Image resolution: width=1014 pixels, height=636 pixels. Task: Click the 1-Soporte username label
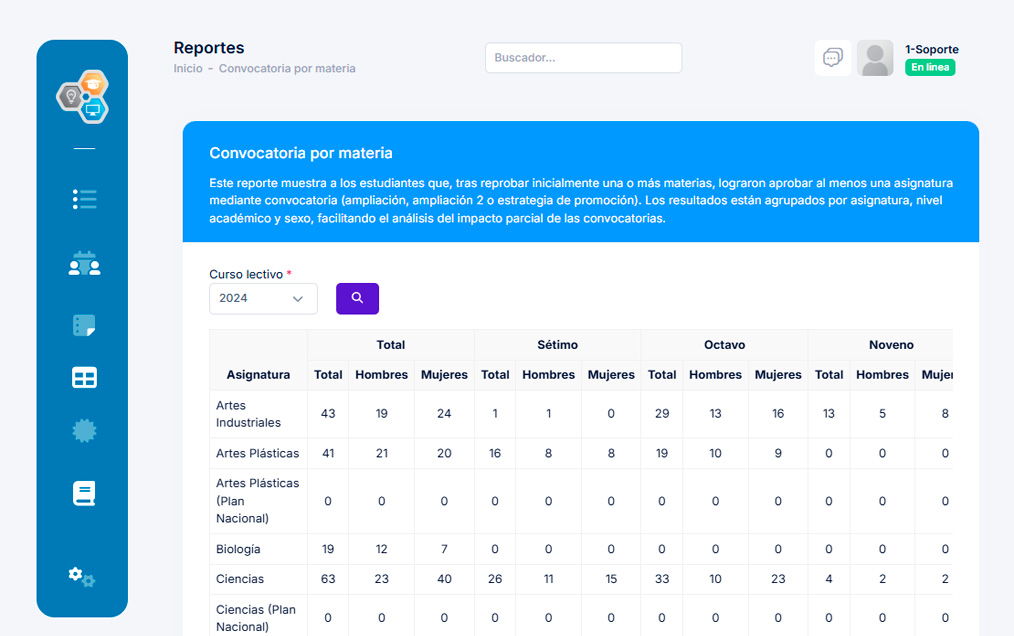931,49
